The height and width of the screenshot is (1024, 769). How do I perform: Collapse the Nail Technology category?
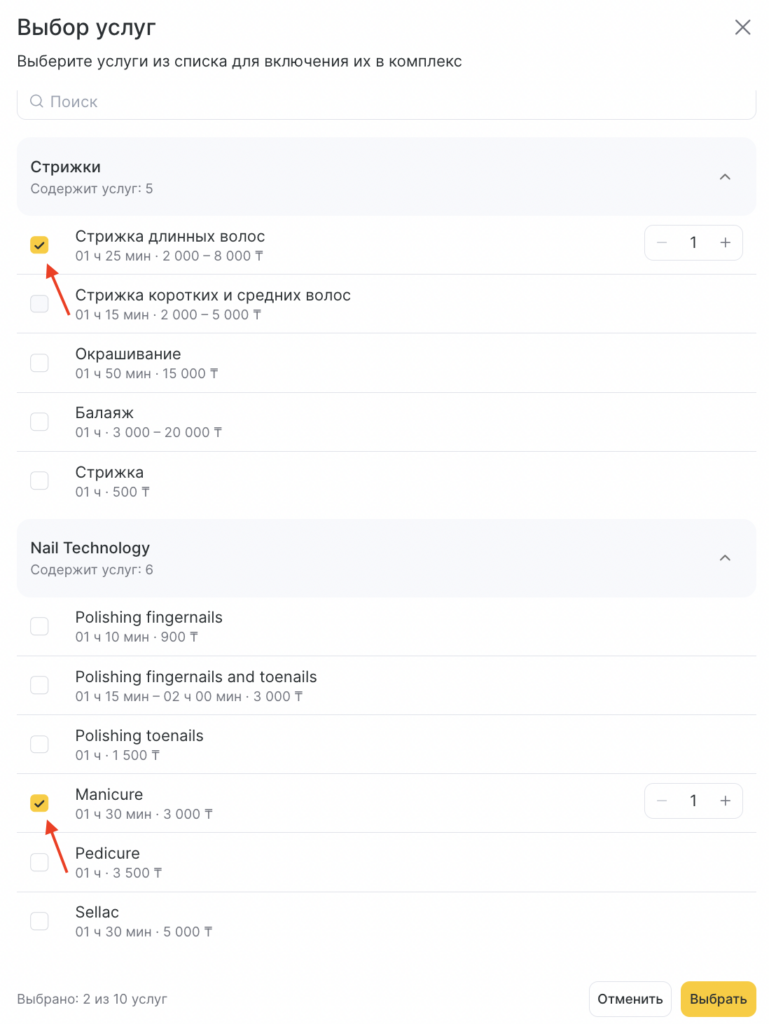(x=725, y=558)
